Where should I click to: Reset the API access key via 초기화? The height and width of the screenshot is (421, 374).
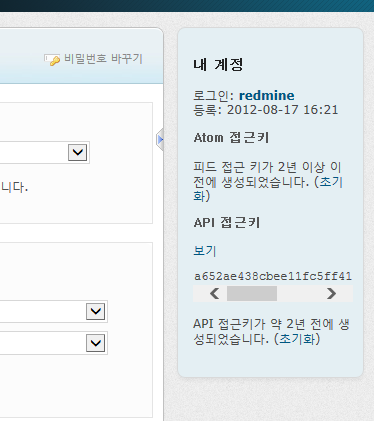pyautogui.click(x=297, y=339)
